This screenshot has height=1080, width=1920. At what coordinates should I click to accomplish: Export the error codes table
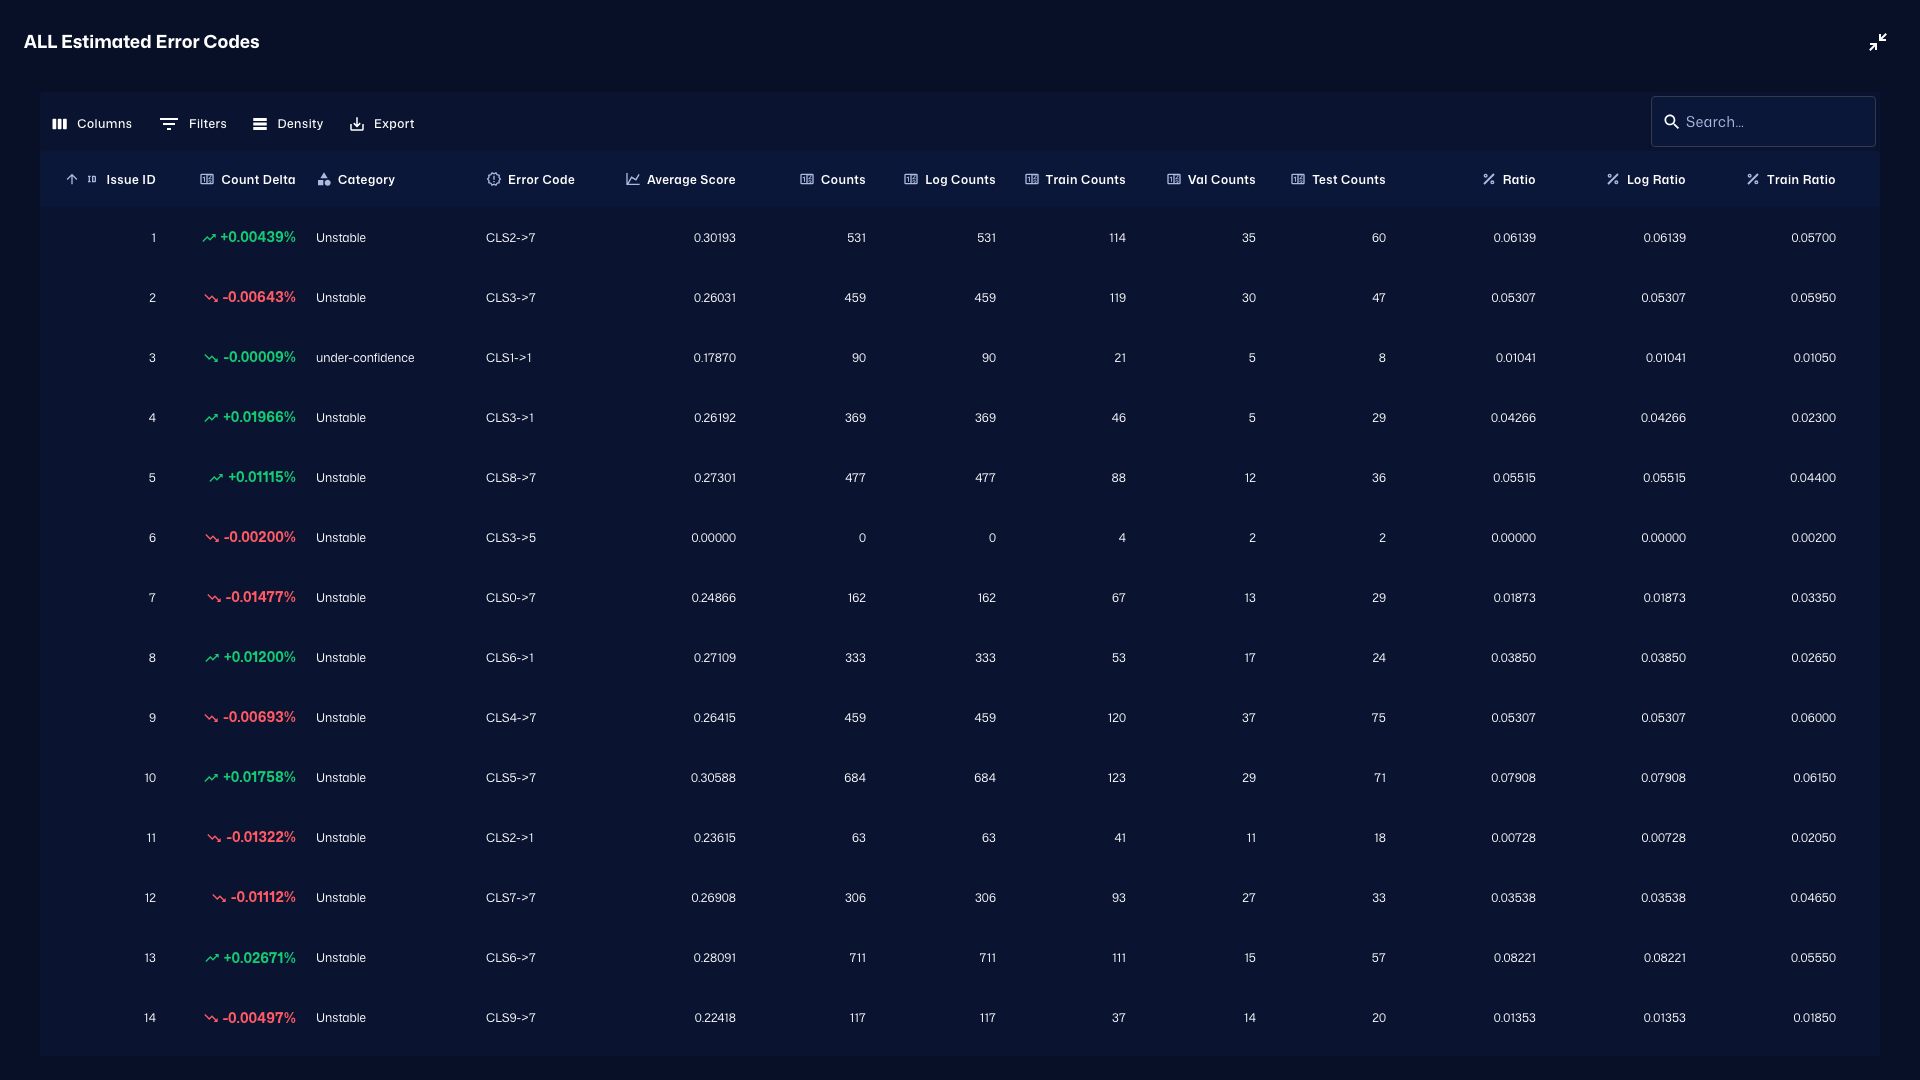point(381,123)
